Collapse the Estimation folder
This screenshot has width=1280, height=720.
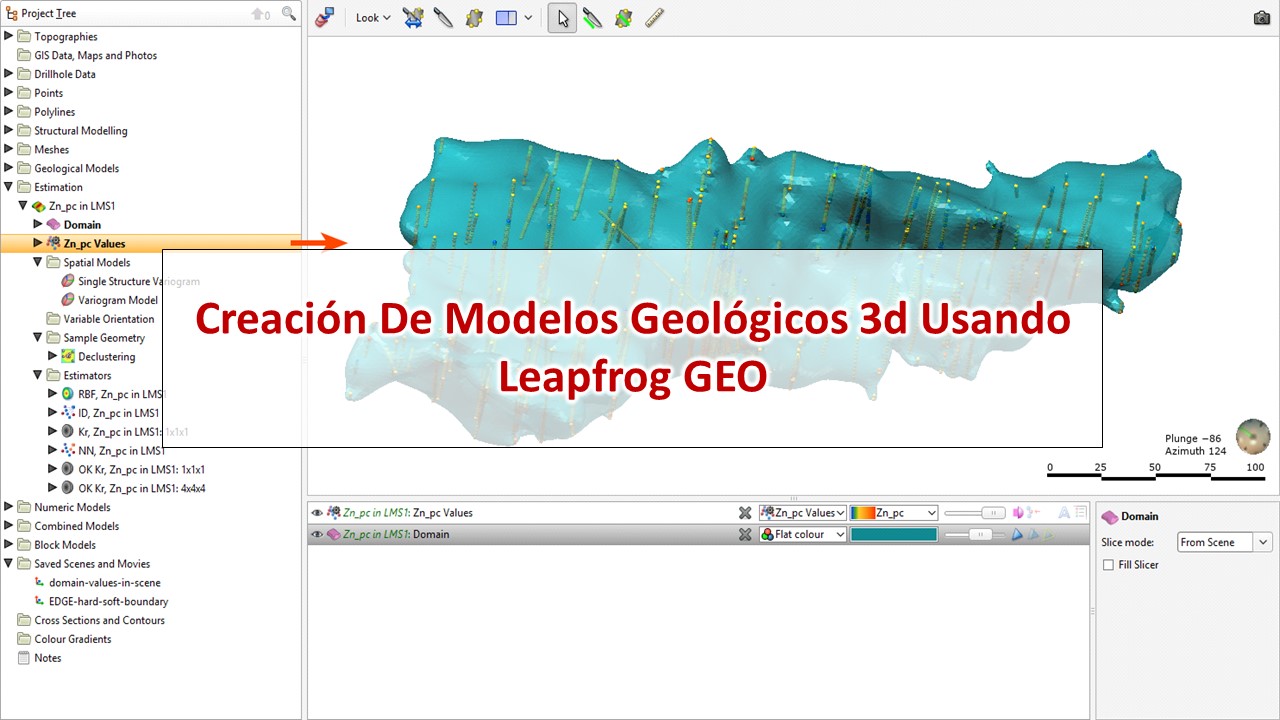point(9,187)
